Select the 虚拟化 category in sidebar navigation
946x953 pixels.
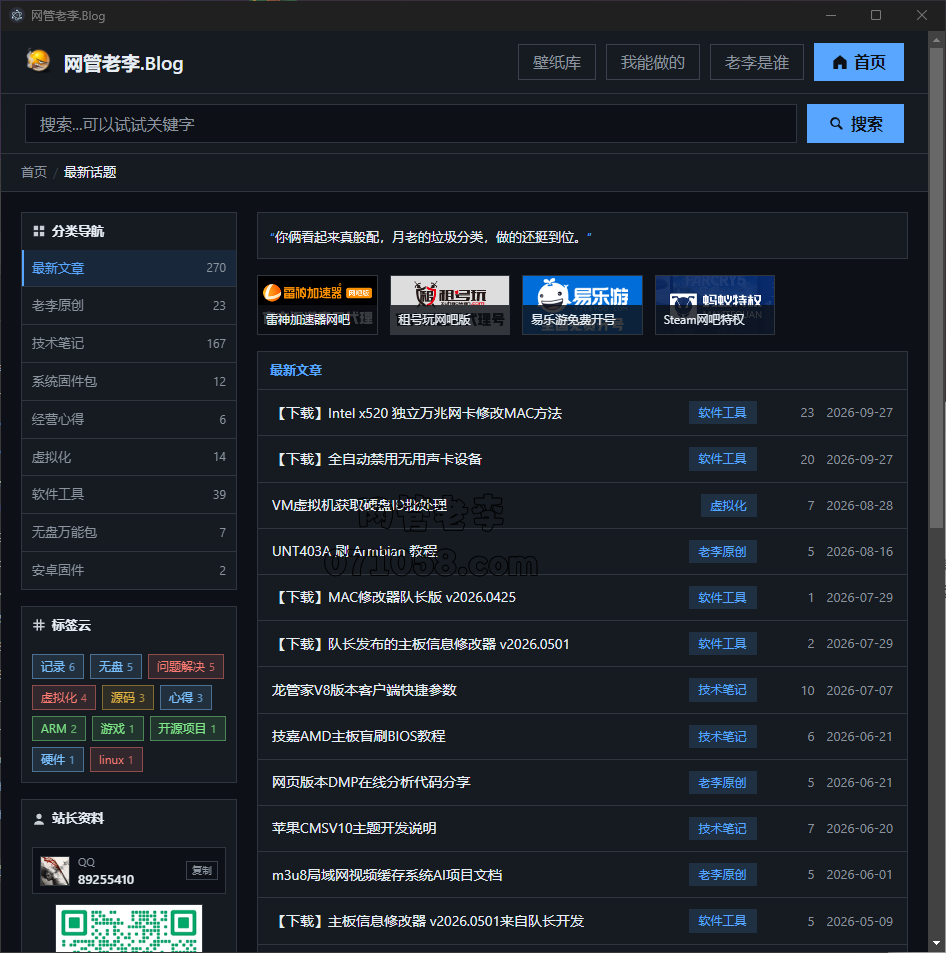(129, 457)
